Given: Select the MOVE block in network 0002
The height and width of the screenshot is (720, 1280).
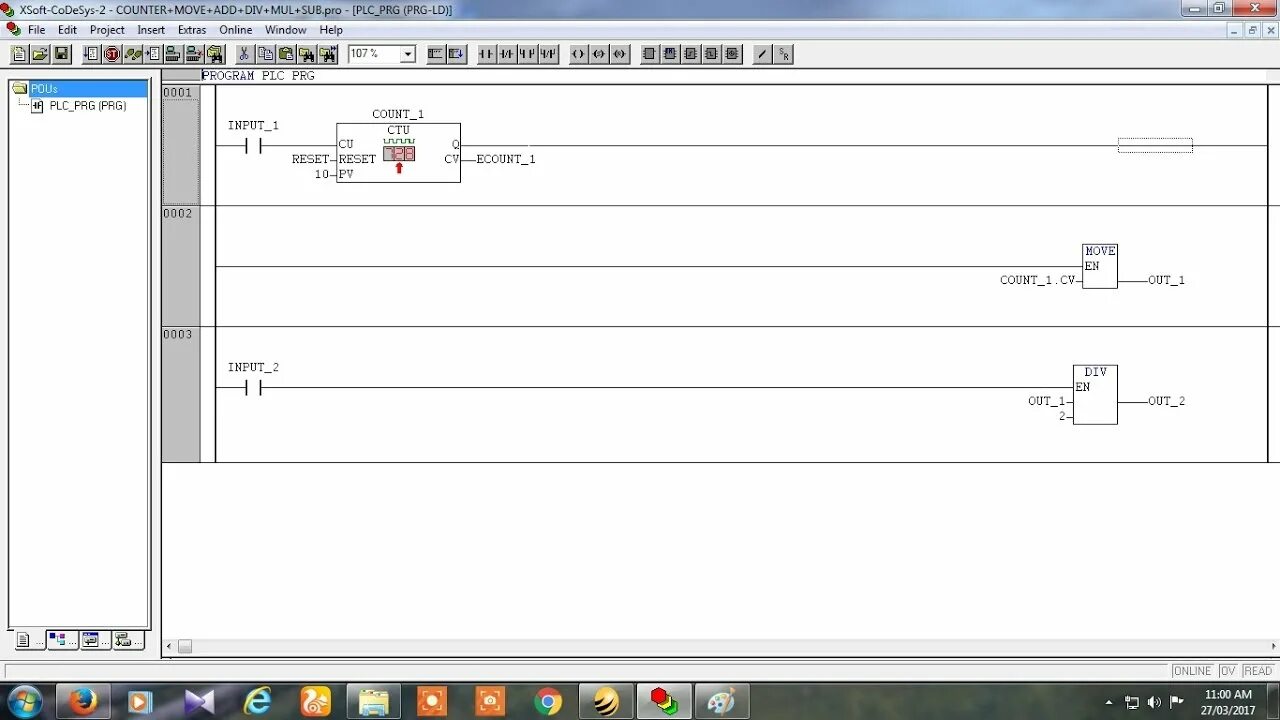Looking at the screenshot, I should pyautogui.click(x=1100, y=266).
